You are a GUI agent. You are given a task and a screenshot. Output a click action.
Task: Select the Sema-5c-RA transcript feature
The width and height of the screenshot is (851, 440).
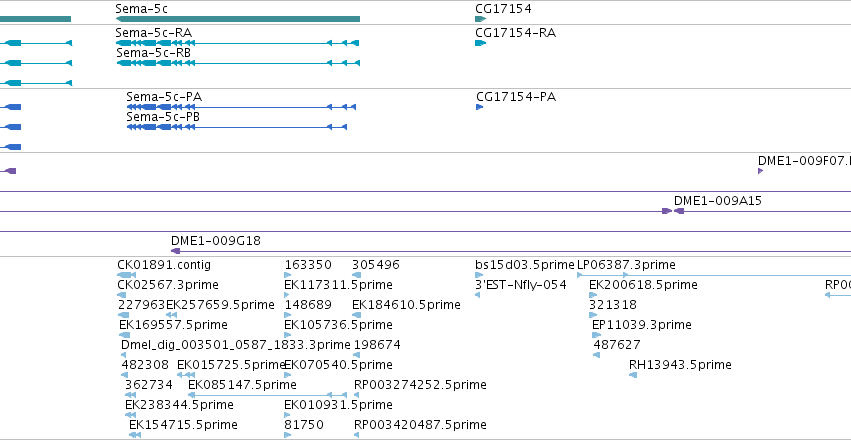coord(238,43)
